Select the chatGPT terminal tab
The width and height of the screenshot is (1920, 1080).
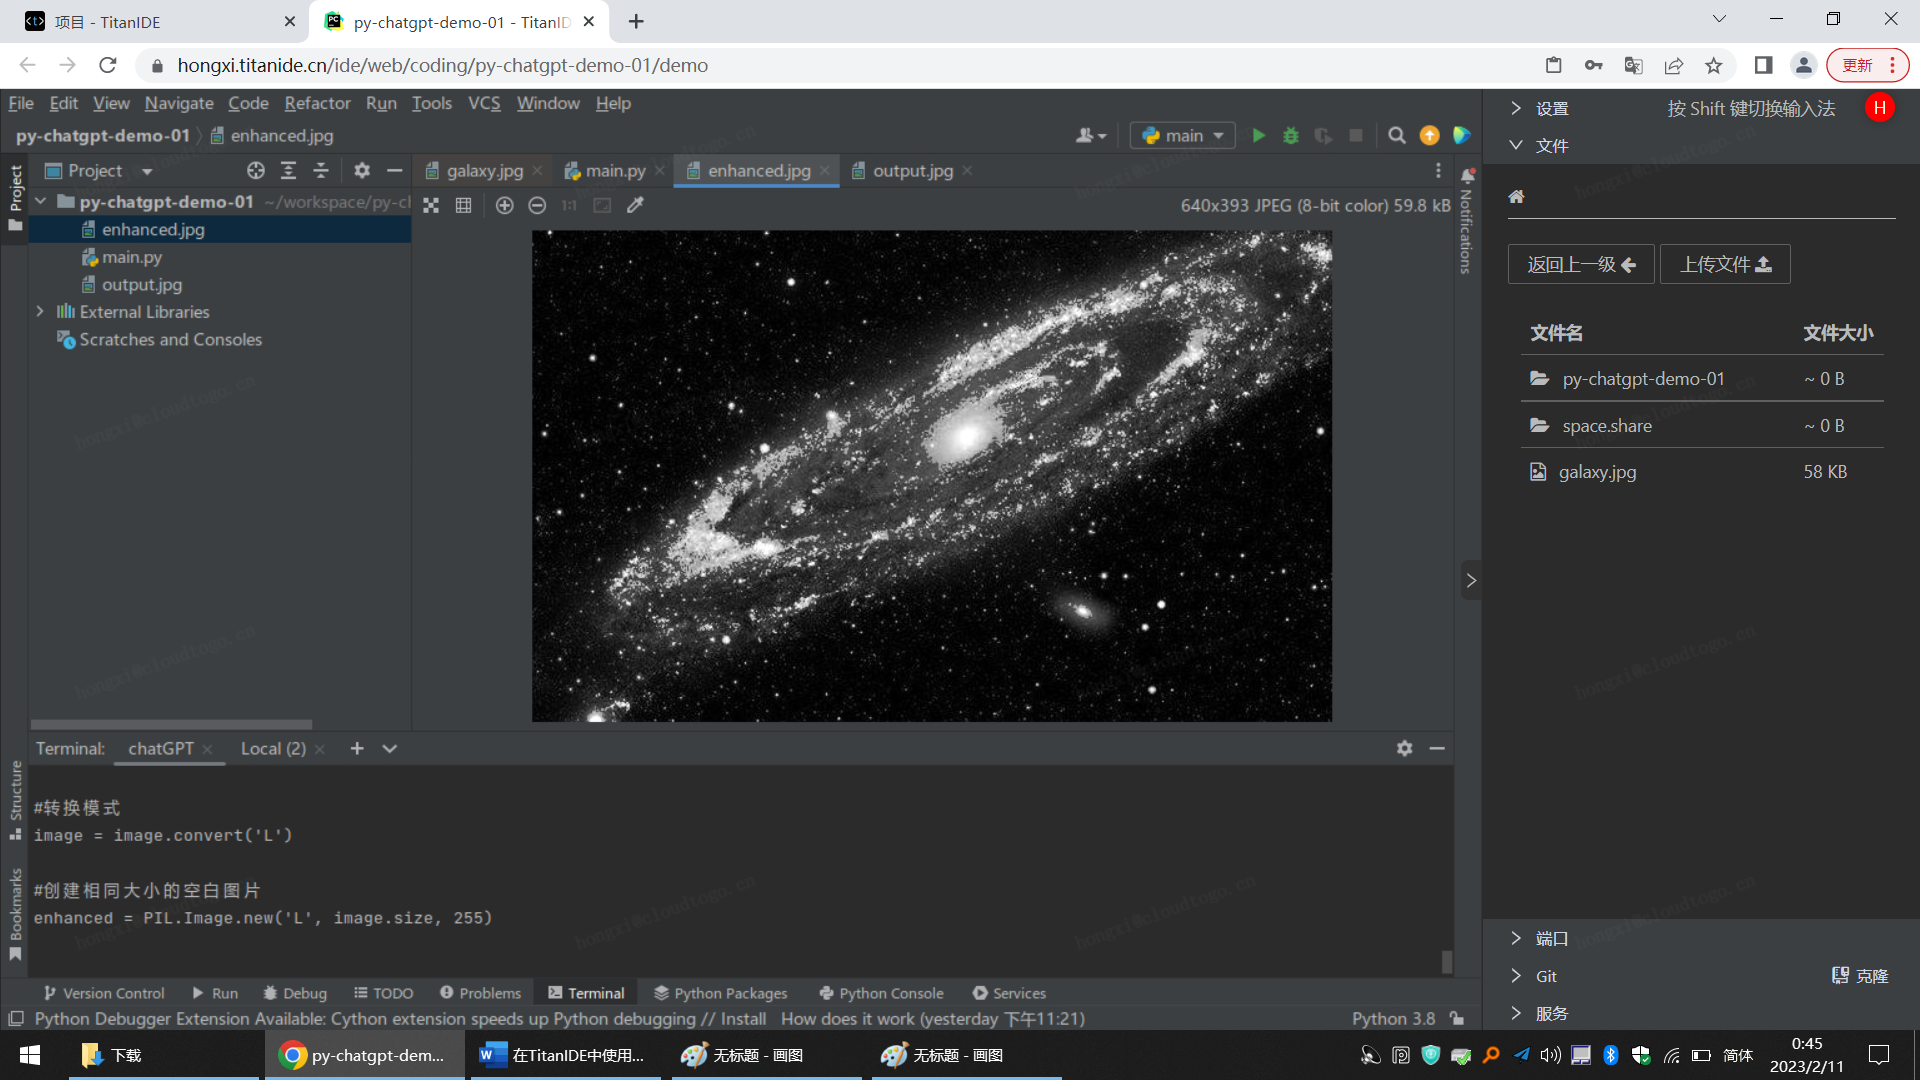pos(160,748)
